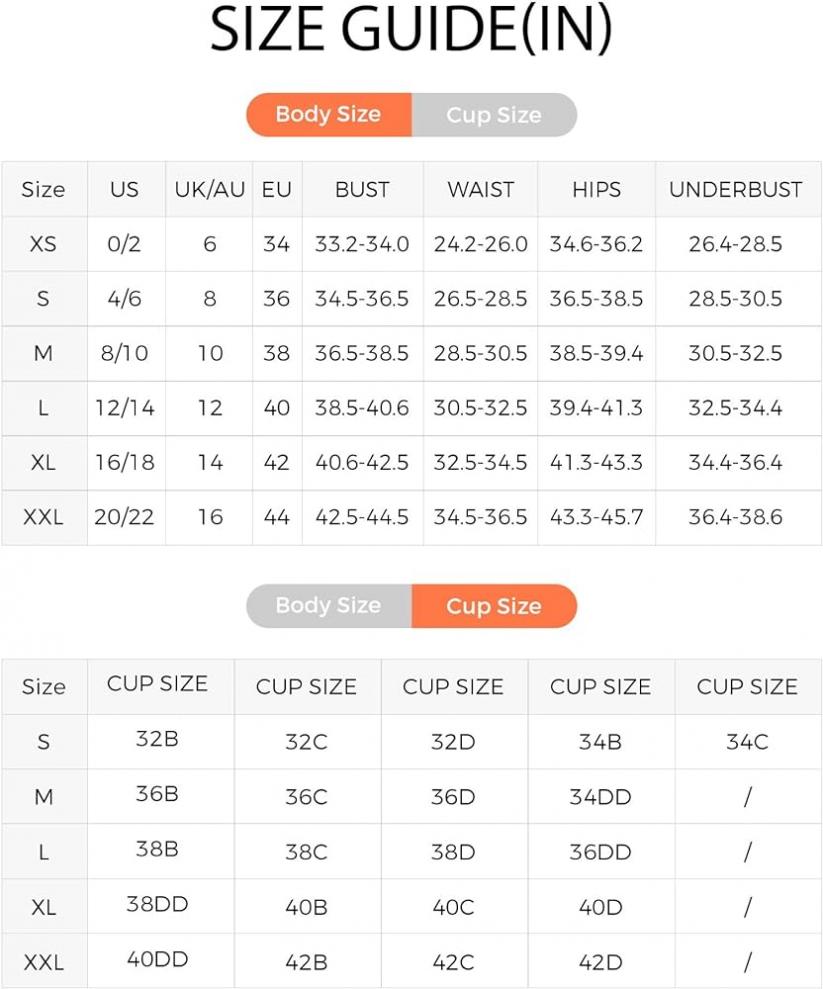Click the UNDERBUST column header
This screenshot has height=989, width=823.
pyautogui.click(x=735, y=189)
